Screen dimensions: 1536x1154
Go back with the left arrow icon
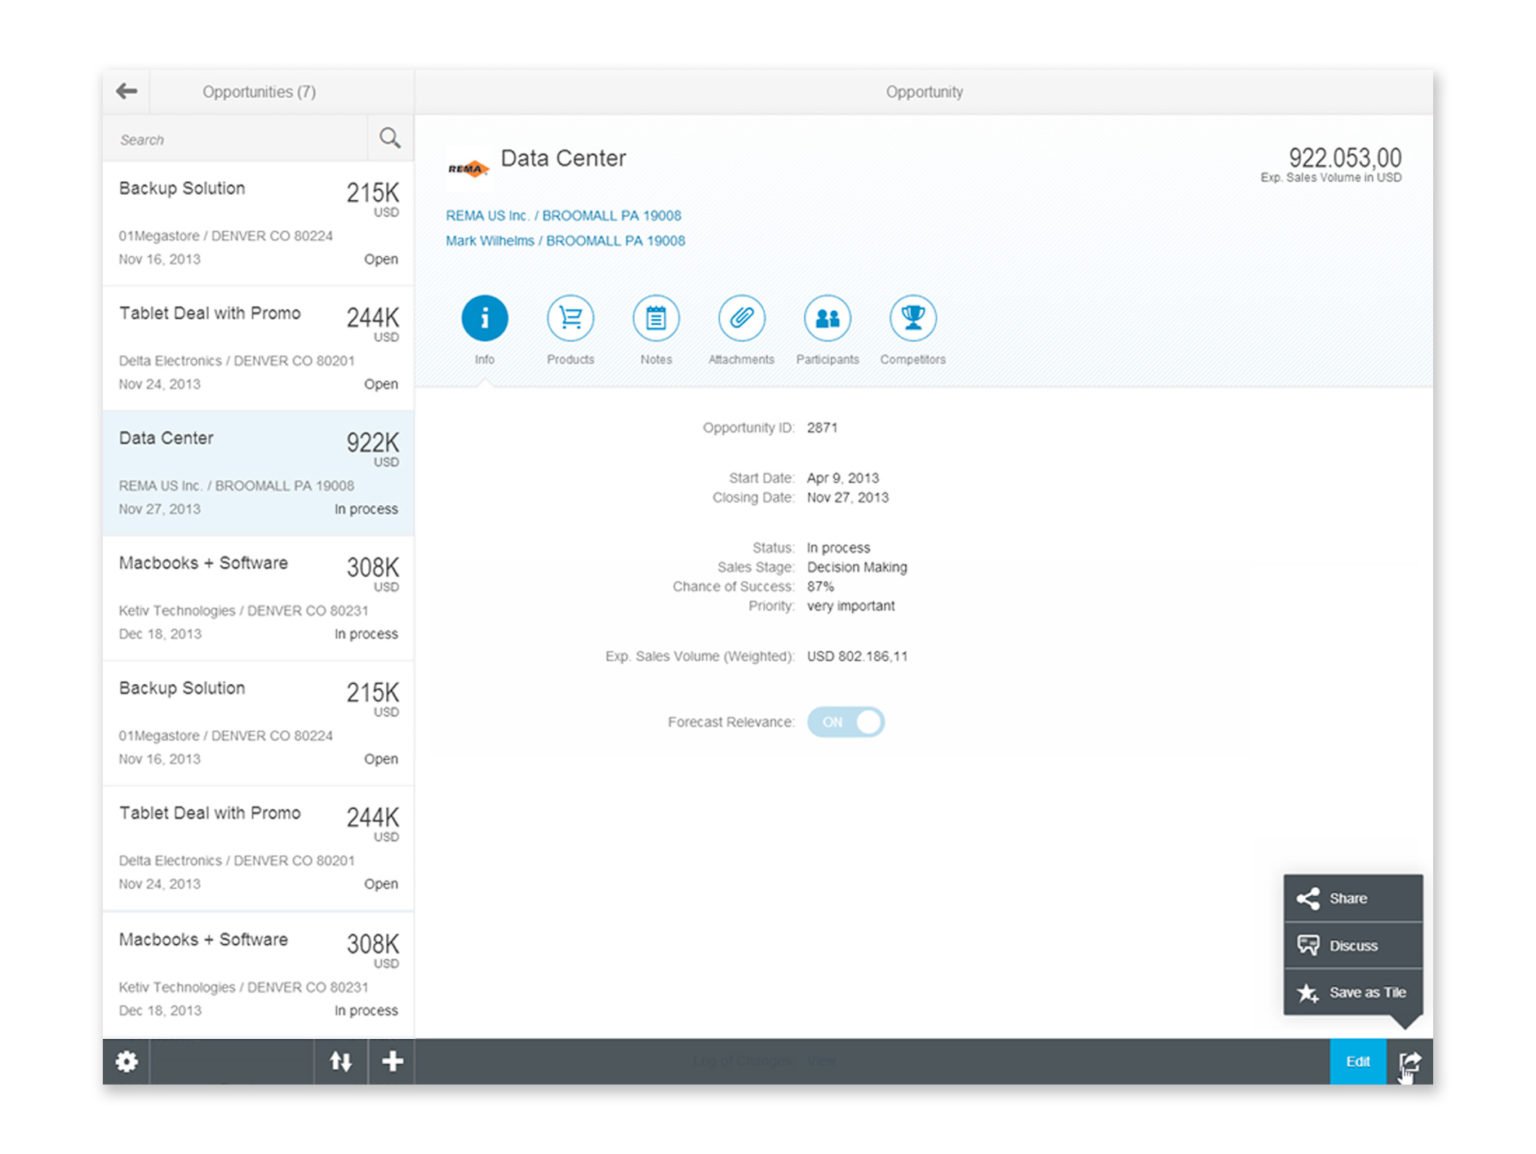point(126,91)
